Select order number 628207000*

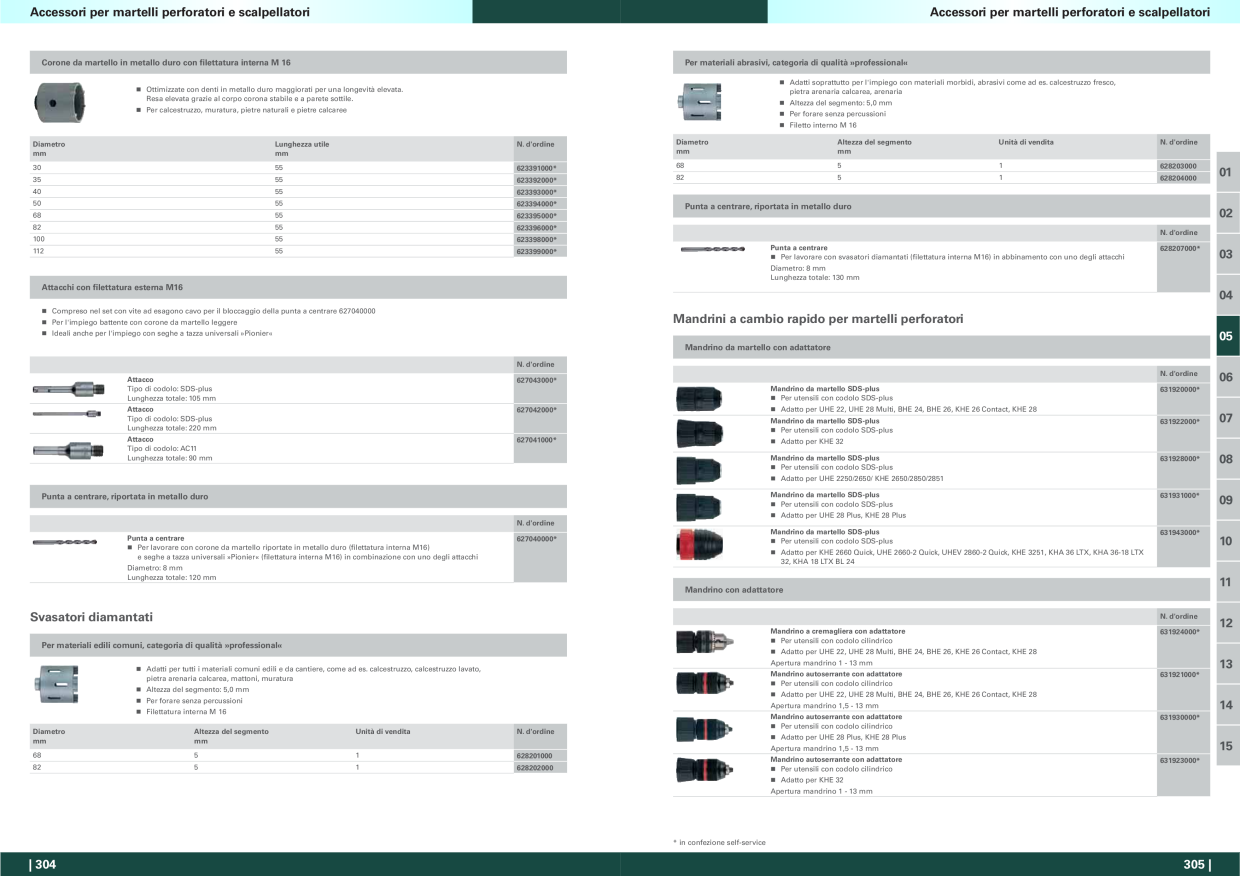tap(1179, 247)
